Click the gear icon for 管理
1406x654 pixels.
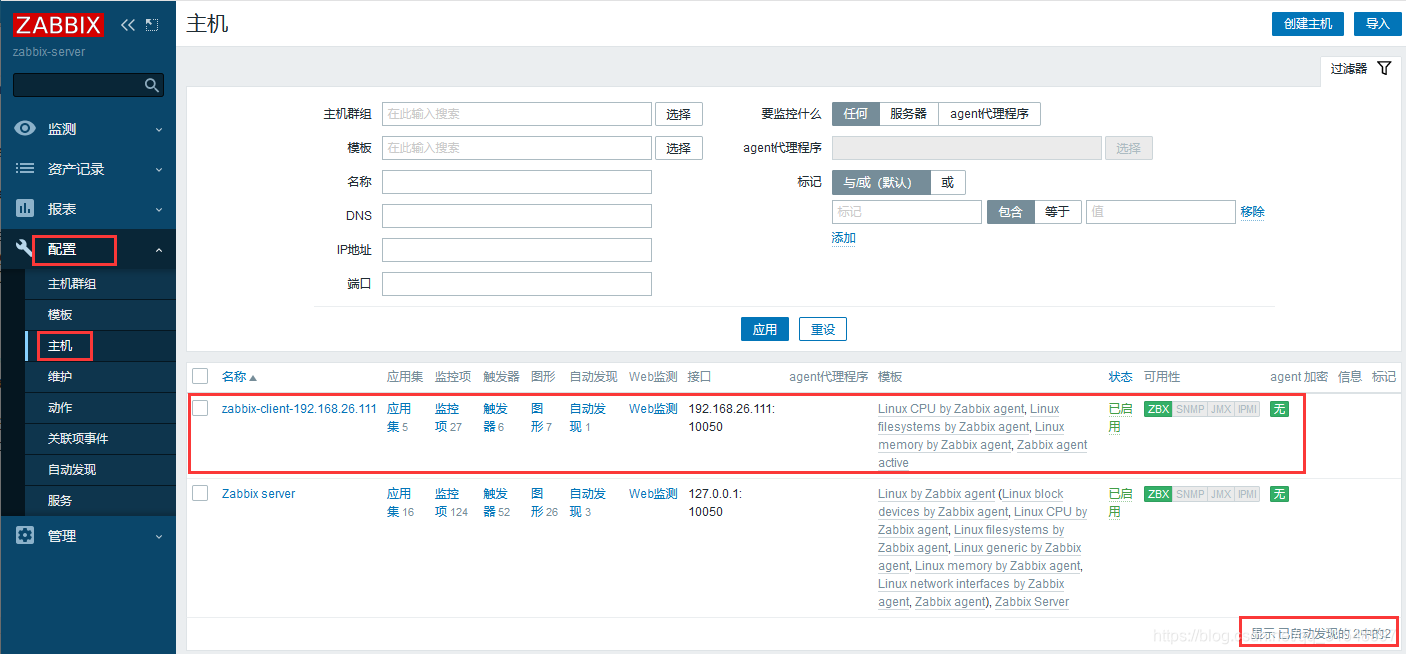(x=25, y=535)
